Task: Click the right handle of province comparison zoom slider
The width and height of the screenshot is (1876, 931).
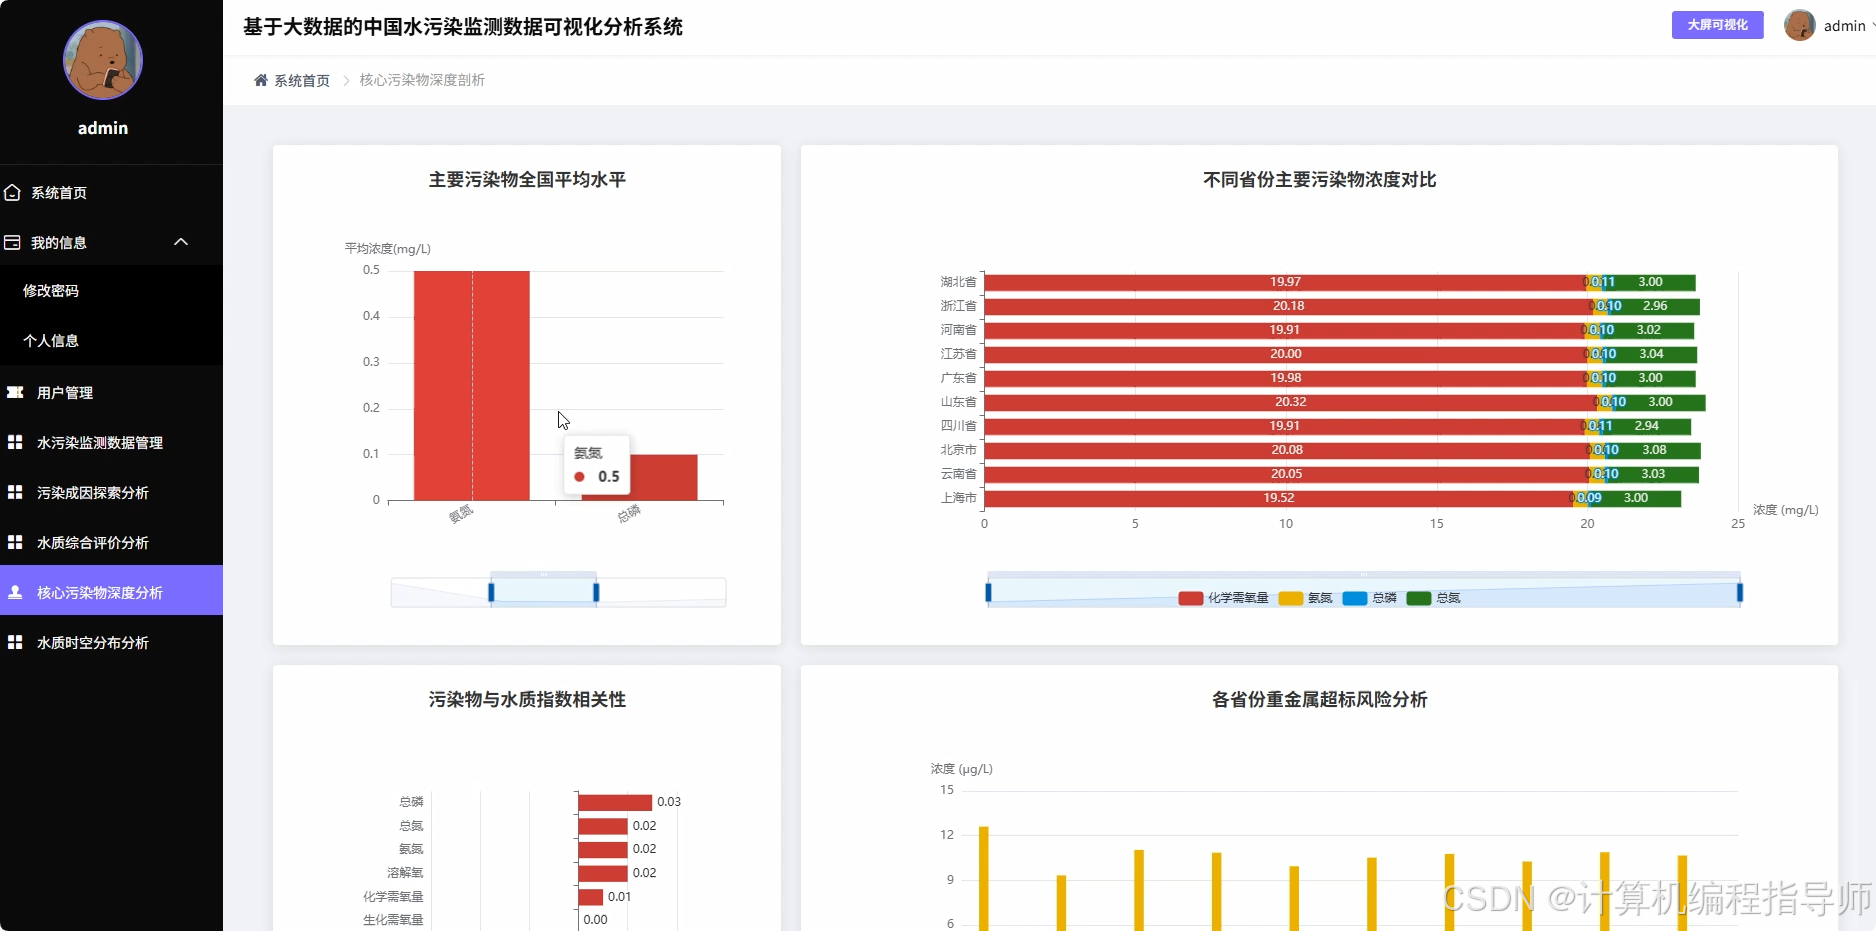Action: 1740,592
